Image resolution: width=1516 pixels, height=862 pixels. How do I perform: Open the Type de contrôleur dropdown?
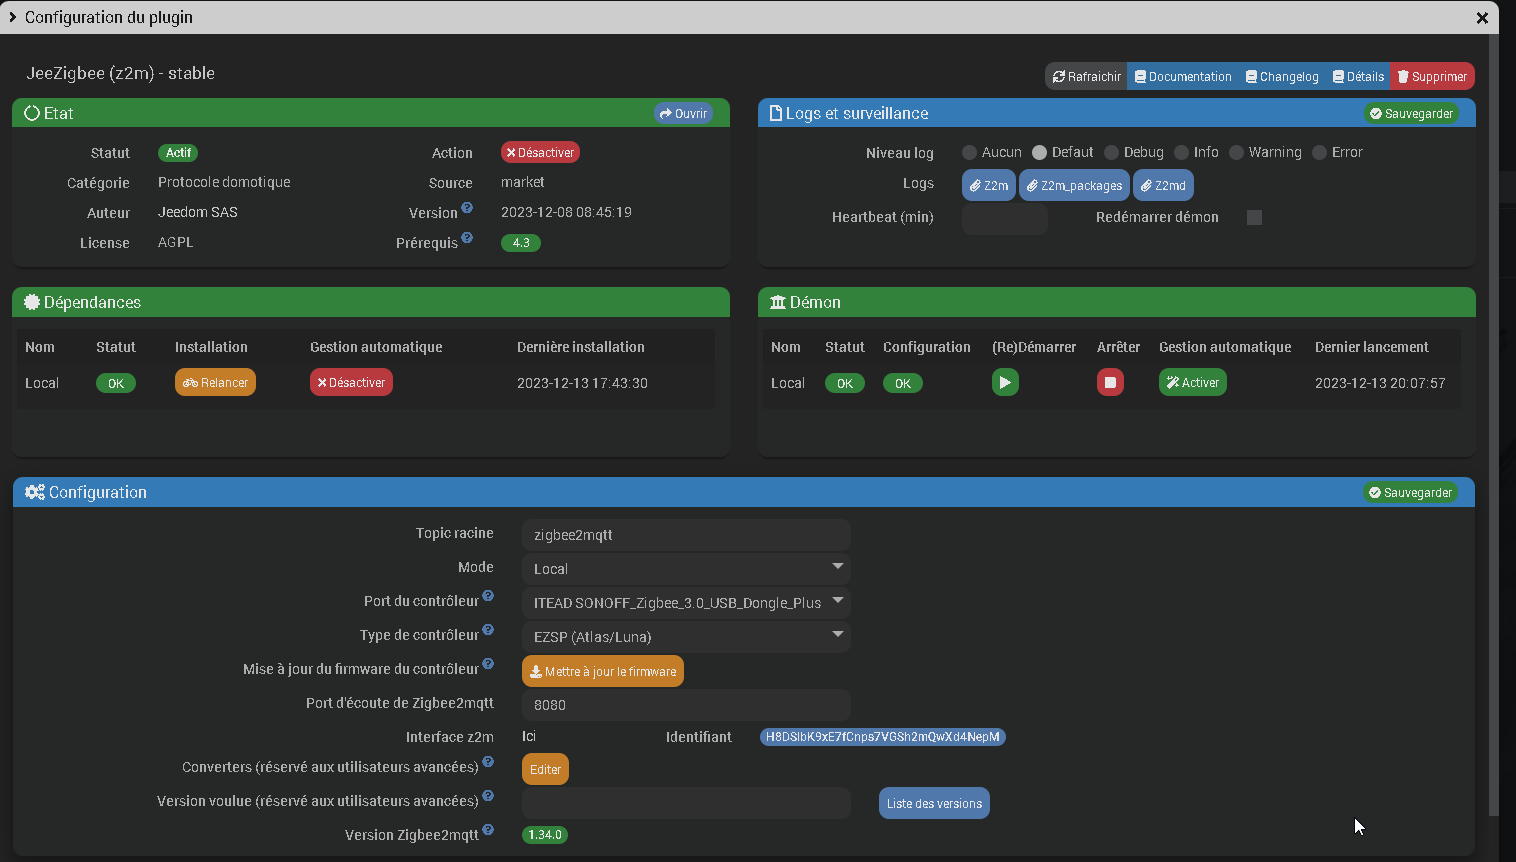[686, 637]
